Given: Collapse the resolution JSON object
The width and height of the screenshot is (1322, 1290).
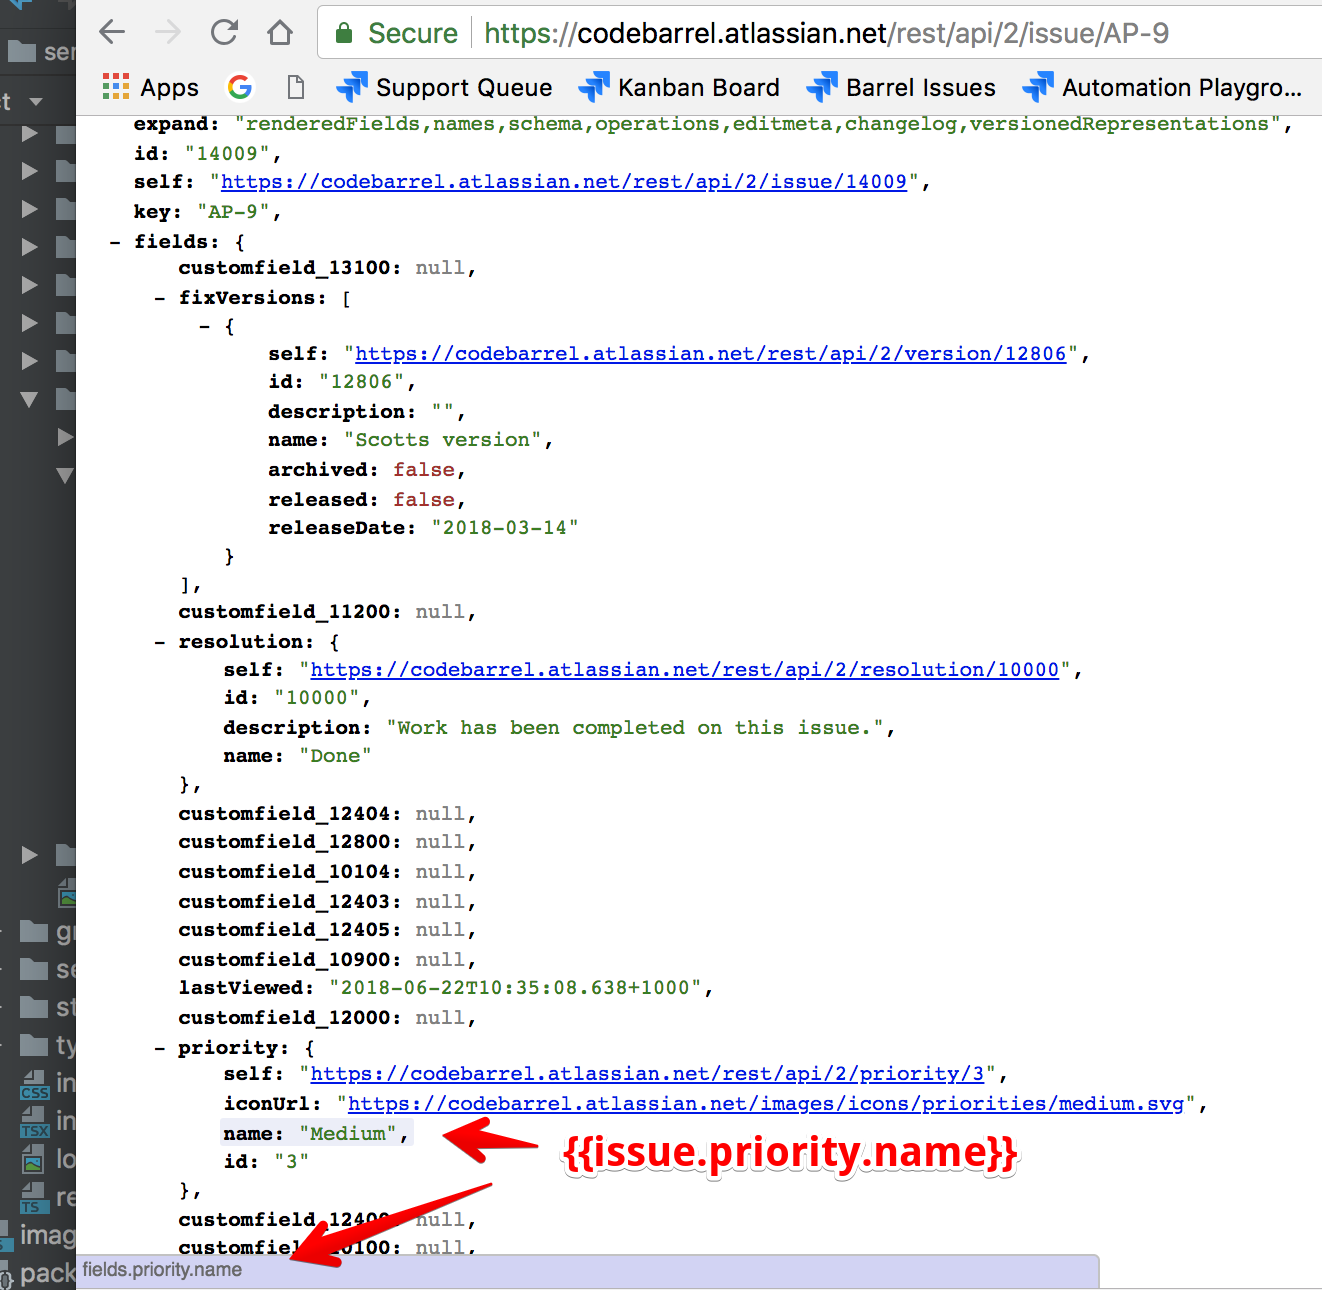Looking at the screenshot, I should (160, 642).
